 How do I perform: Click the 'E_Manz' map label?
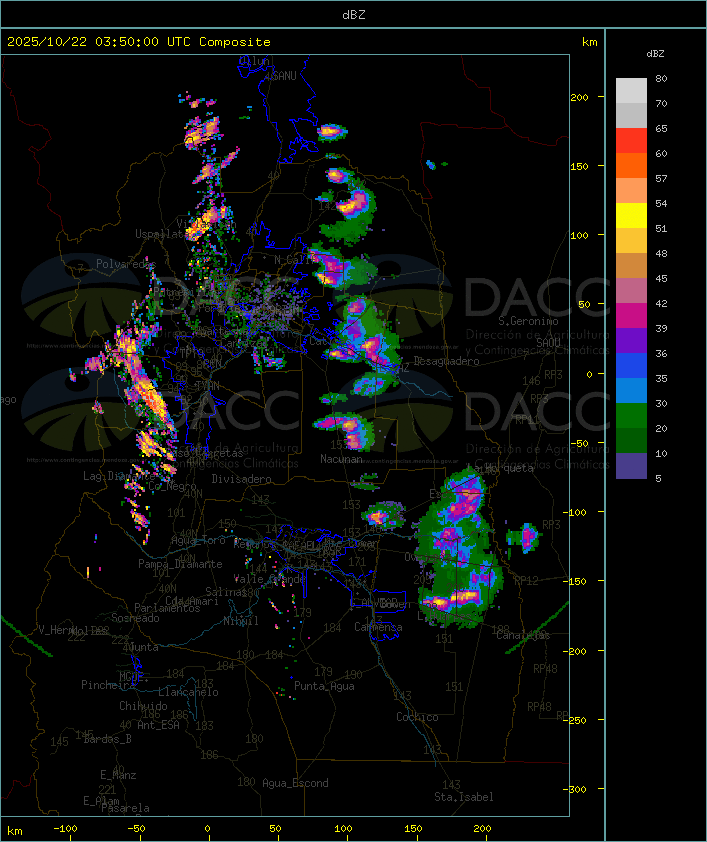118,775
